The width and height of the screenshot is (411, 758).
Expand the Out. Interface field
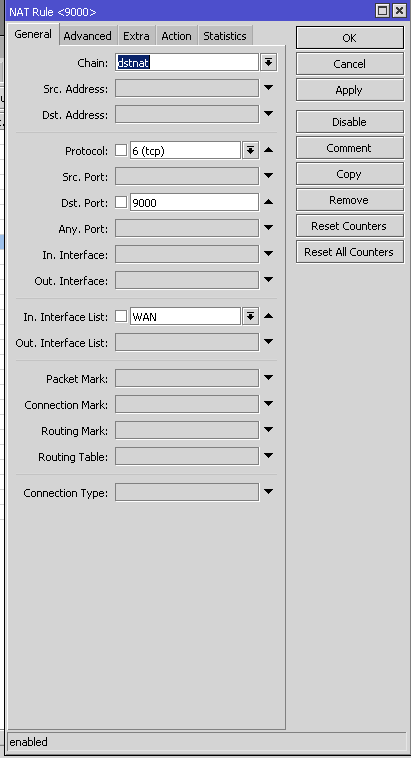coord(269,279)
